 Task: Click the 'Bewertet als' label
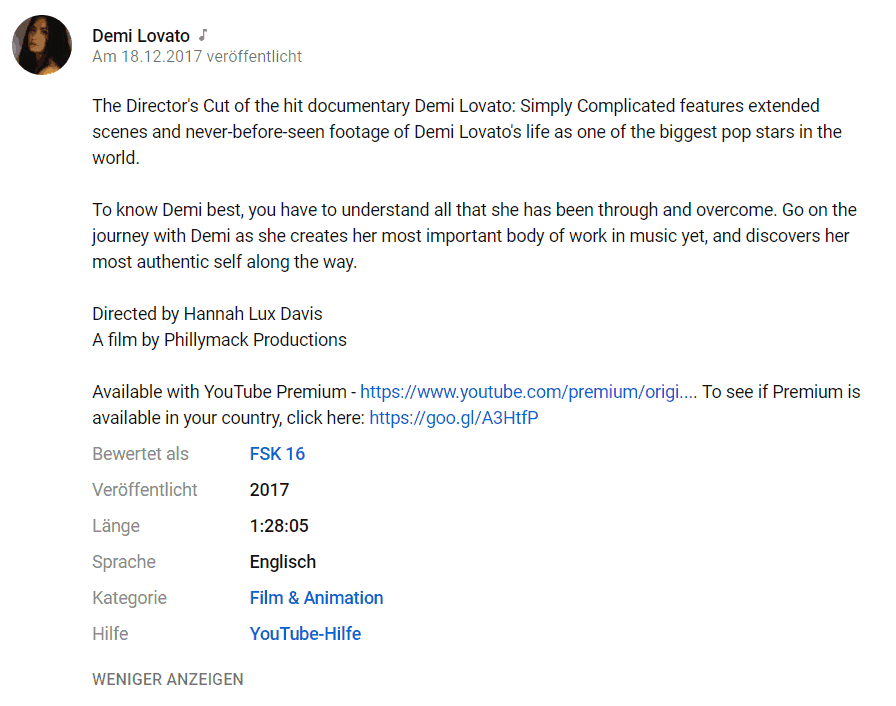[x=141, y=454]
